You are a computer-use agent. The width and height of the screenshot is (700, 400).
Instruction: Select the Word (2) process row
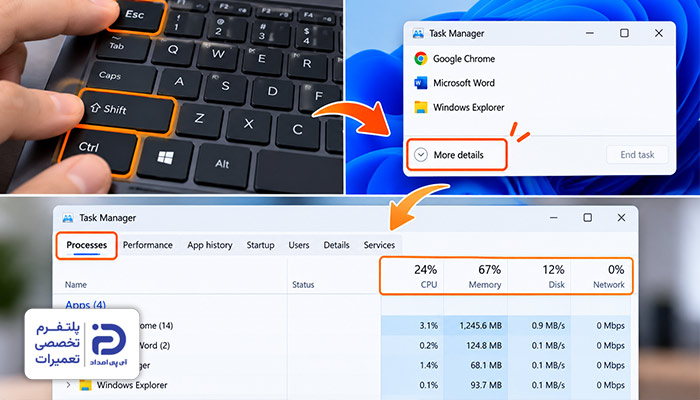coord(342,346)
